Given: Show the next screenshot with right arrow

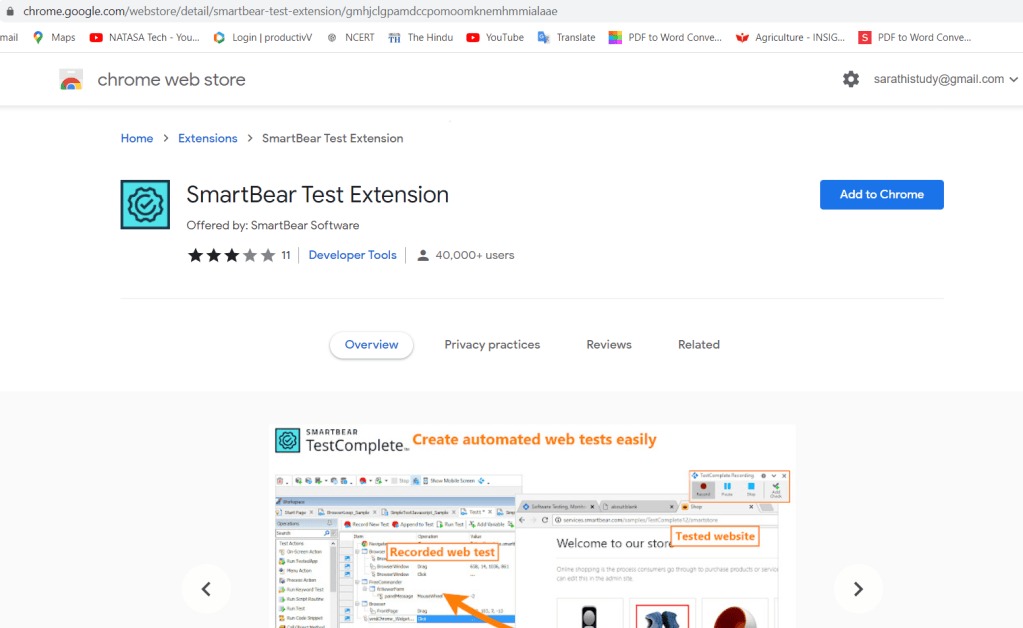Looking at the screenshot, I should (858, 589).
